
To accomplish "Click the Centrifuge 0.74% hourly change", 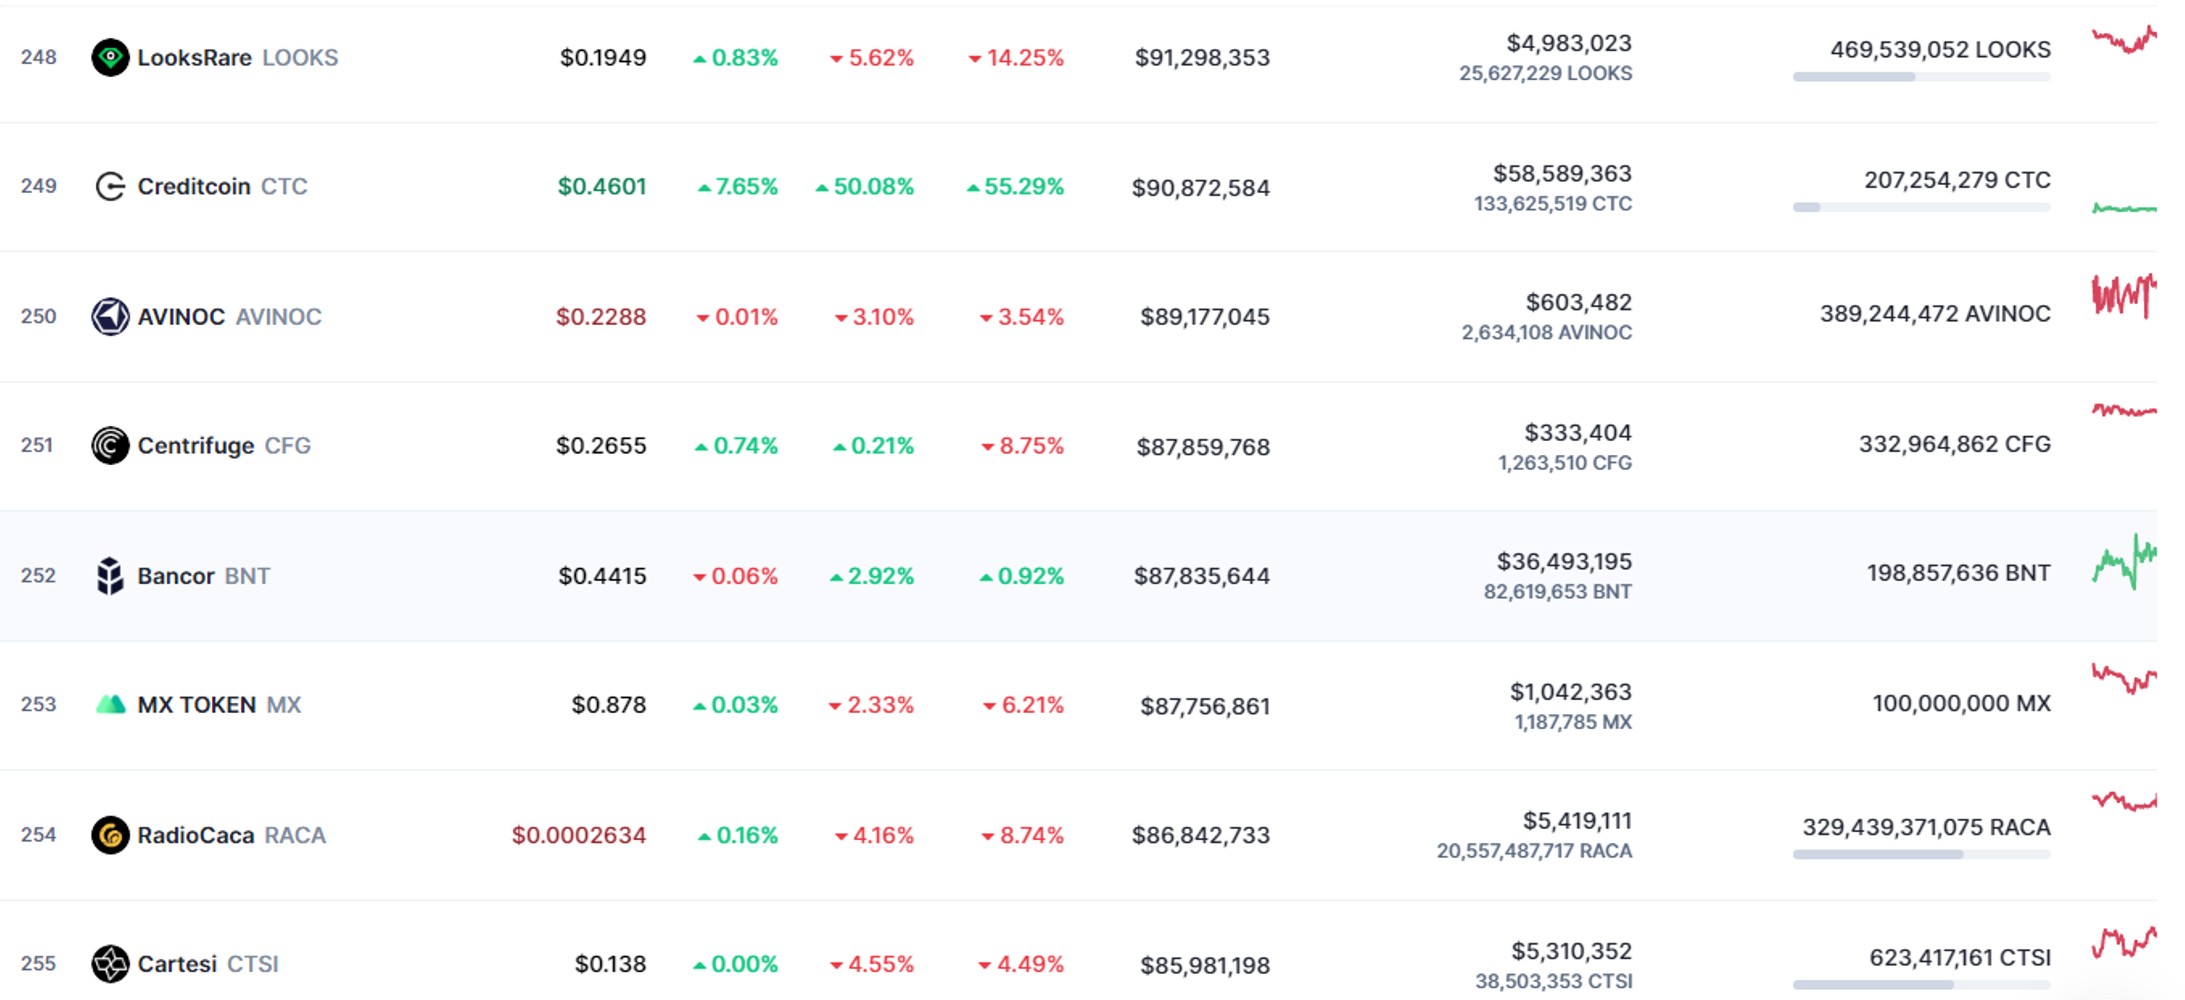I will [x=737, y=445].
